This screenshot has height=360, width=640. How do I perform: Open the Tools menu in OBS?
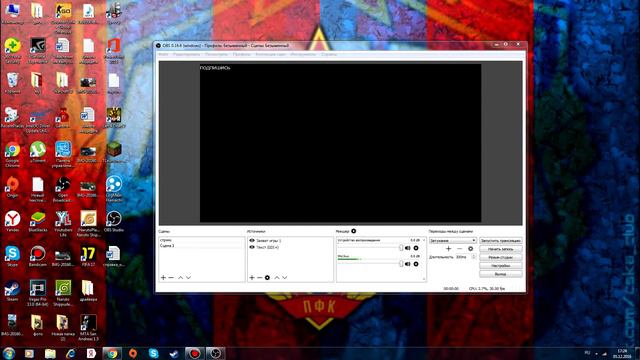303,54
